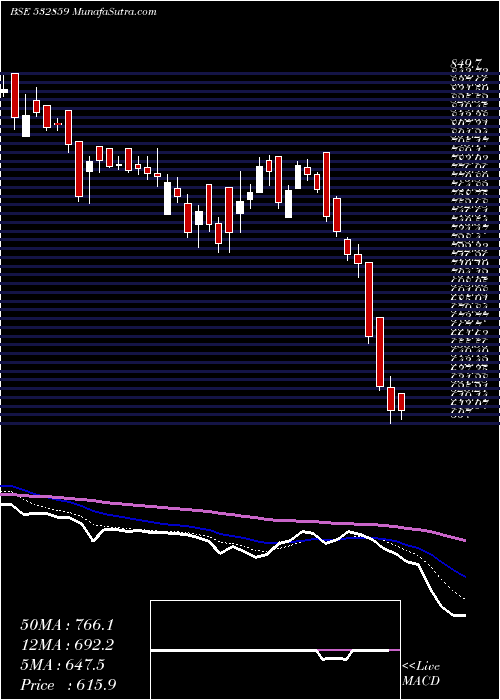Click the rightmost red candlestick
Image resolution: width=500 pixels, height=700 pixels.
click(401, 402)
